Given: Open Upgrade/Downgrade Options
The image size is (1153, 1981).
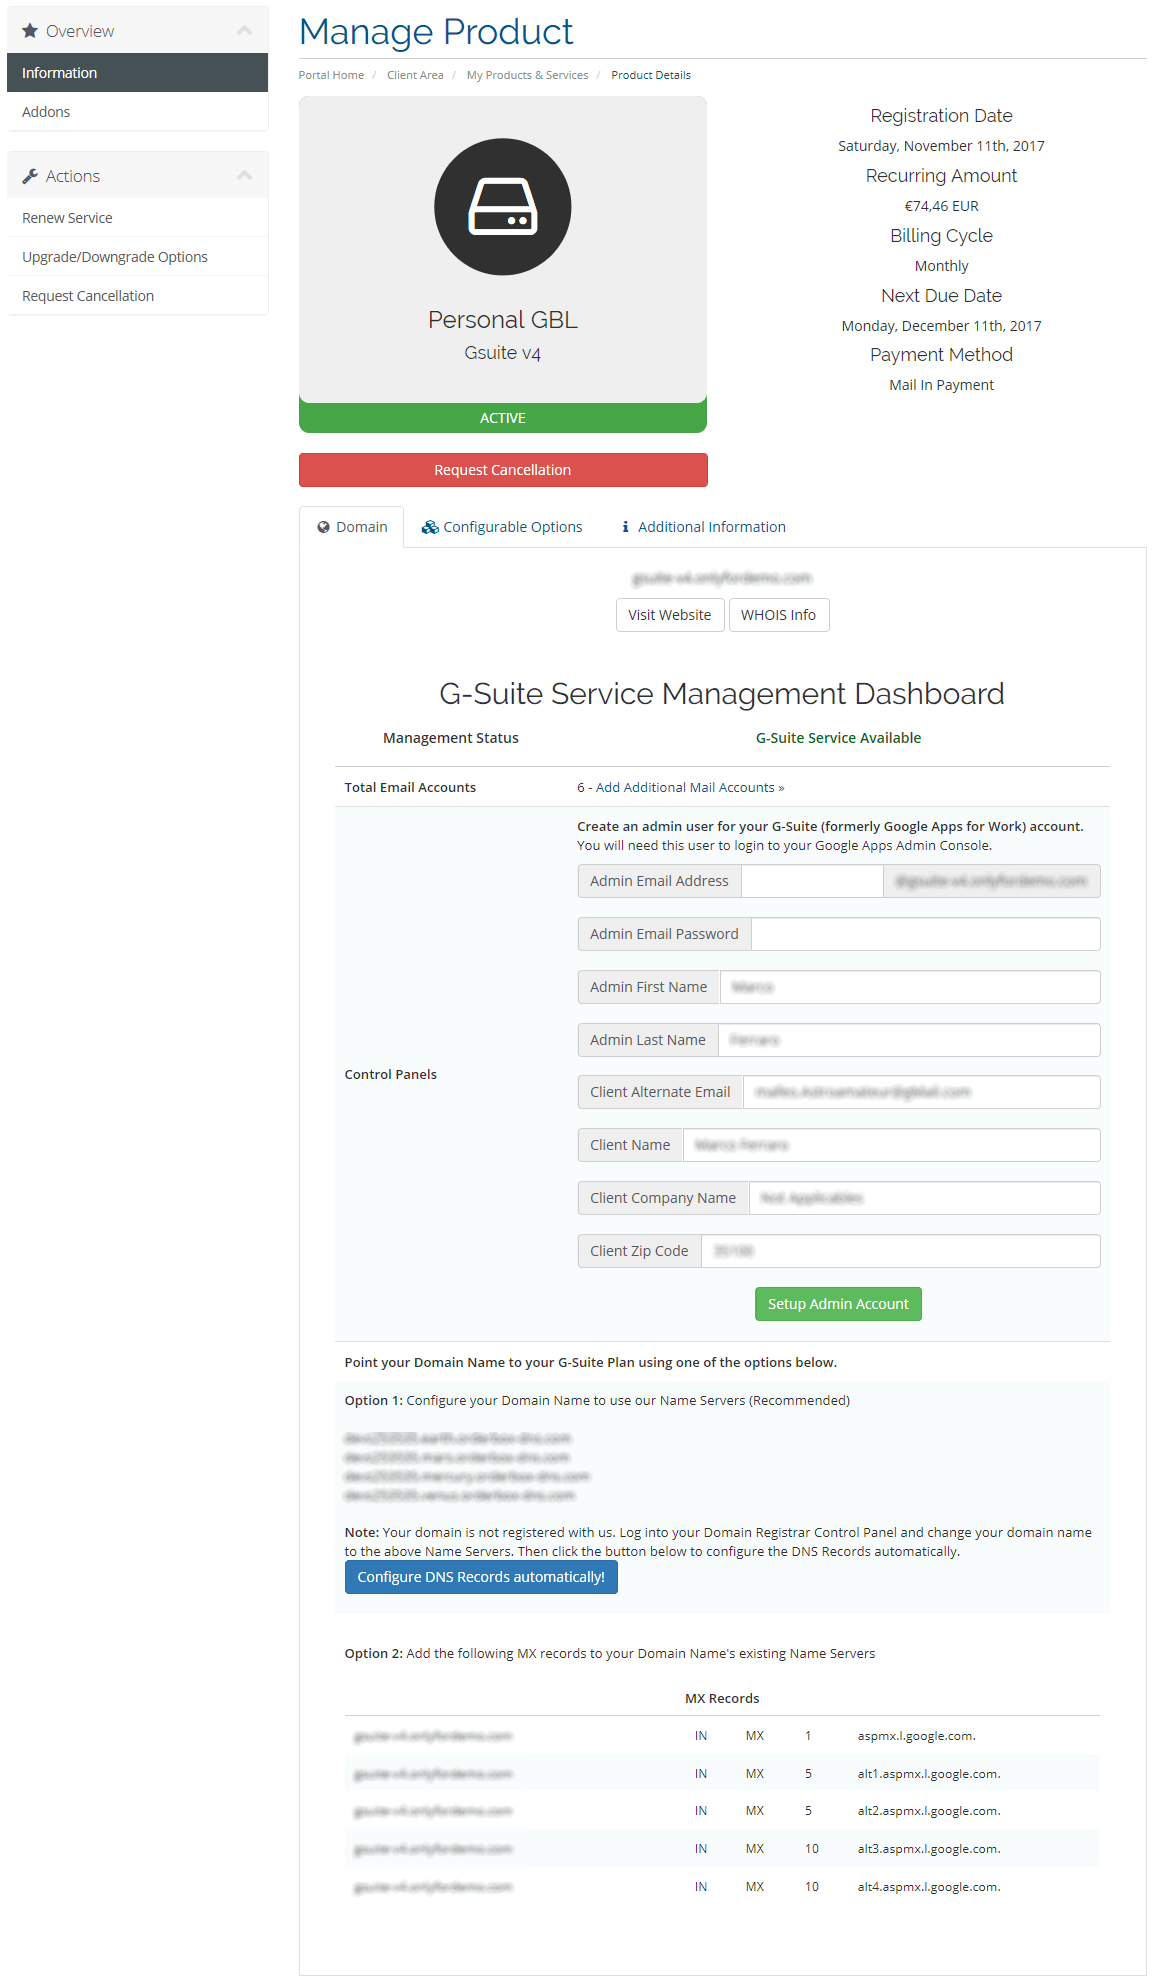Looking at the screenshot, I should (137, 257).
